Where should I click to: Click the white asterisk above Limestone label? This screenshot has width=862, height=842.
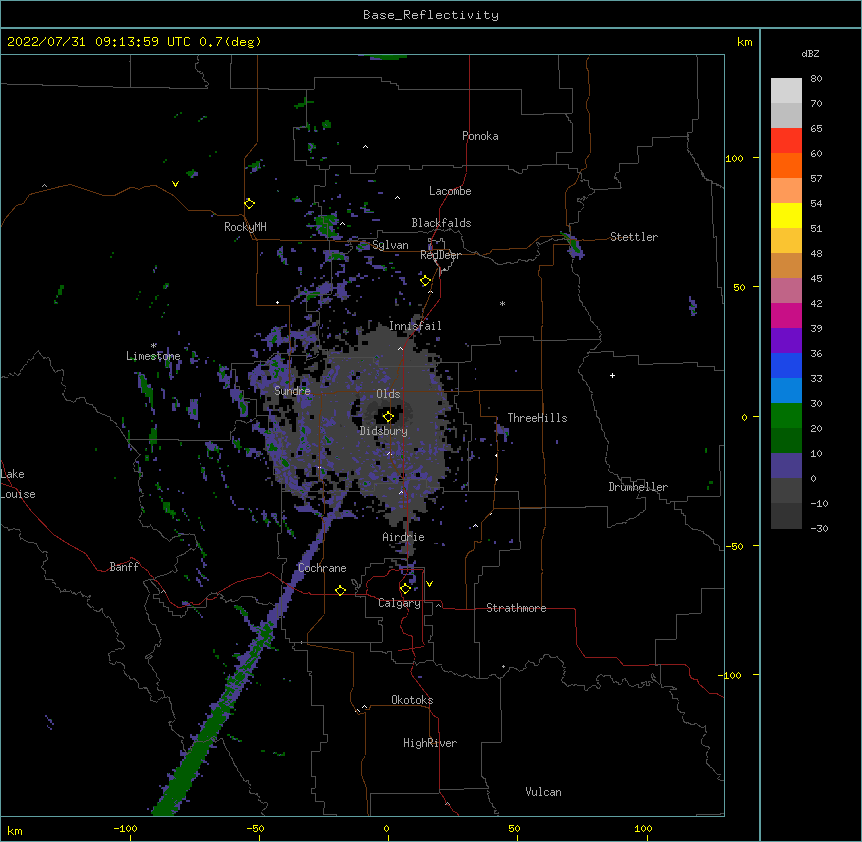pyautogui.click(x=153, y=346)
